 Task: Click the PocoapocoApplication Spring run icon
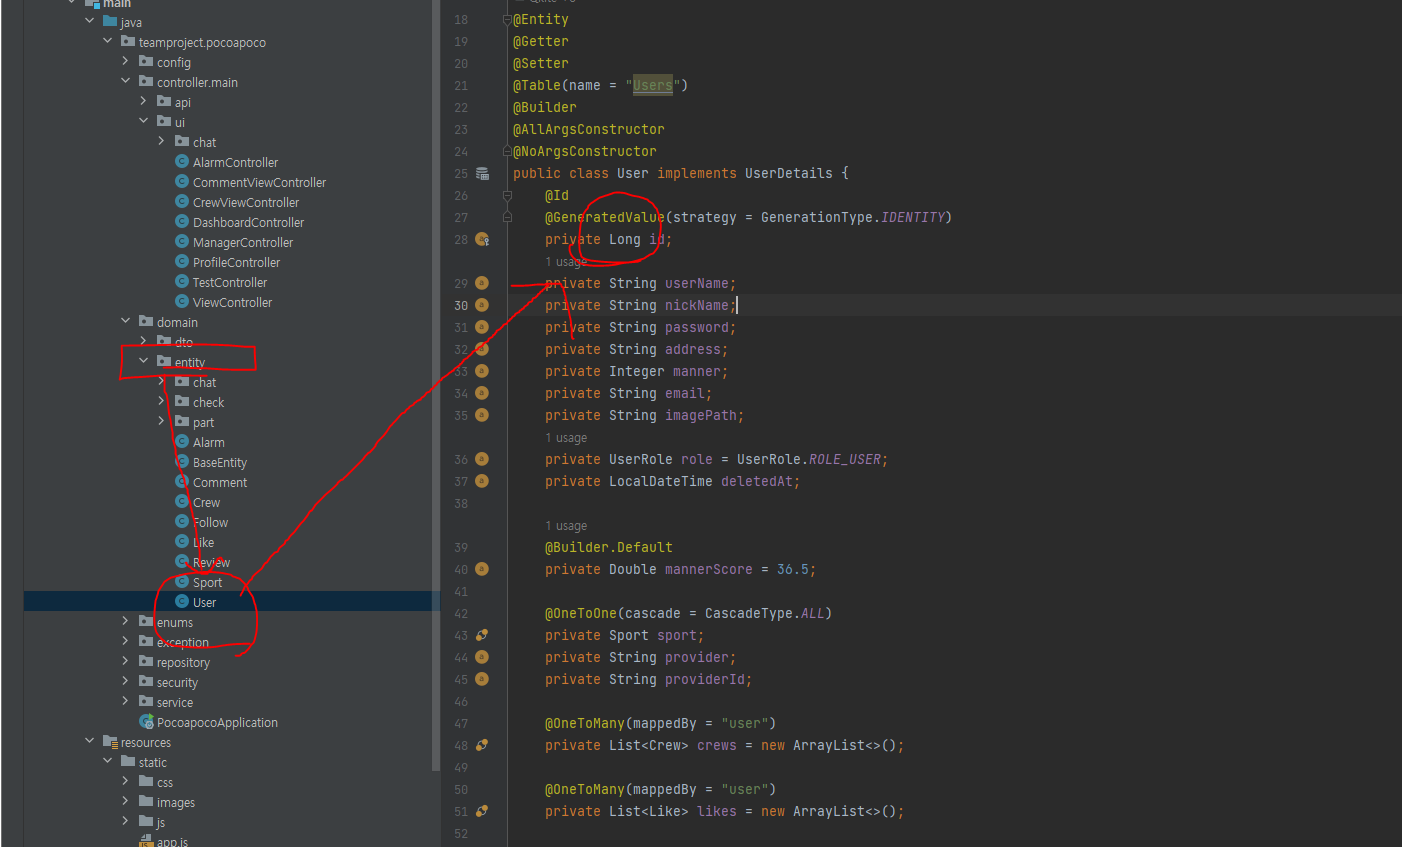(x=146, y=721)
